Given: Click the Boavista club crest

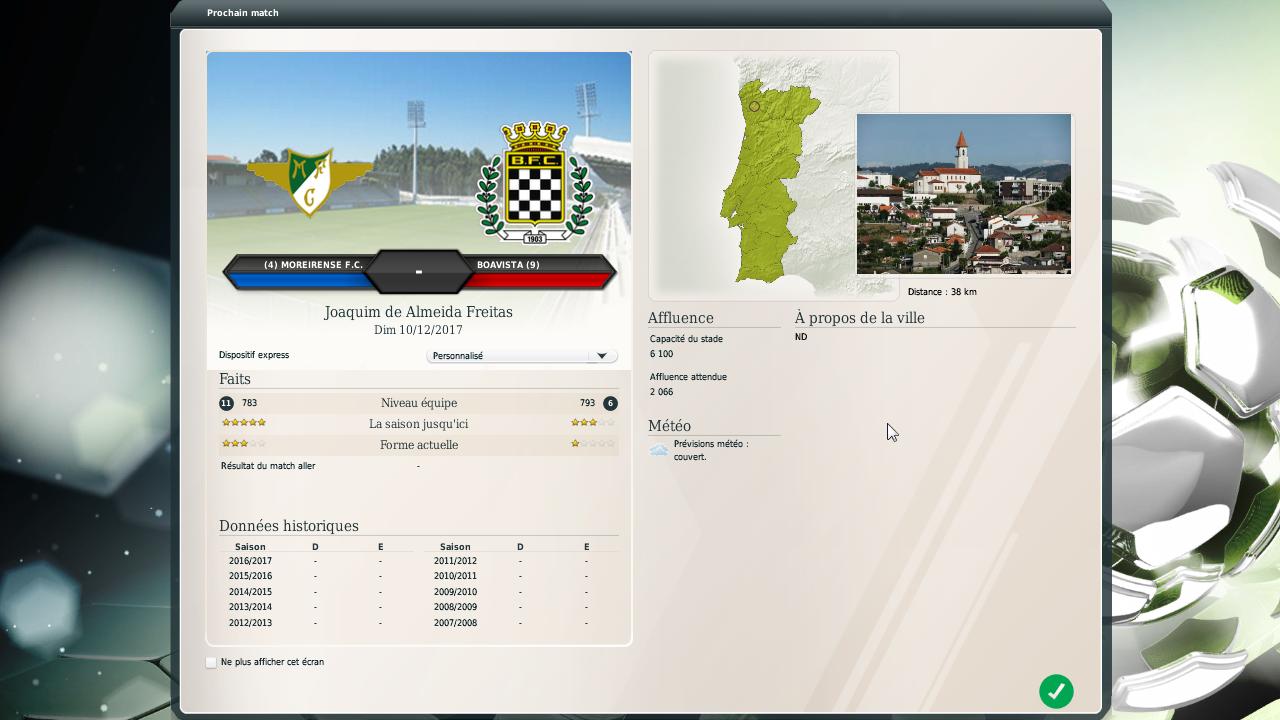Looking at the screenshot, I should pyautogui.click(x=534, y=182).
